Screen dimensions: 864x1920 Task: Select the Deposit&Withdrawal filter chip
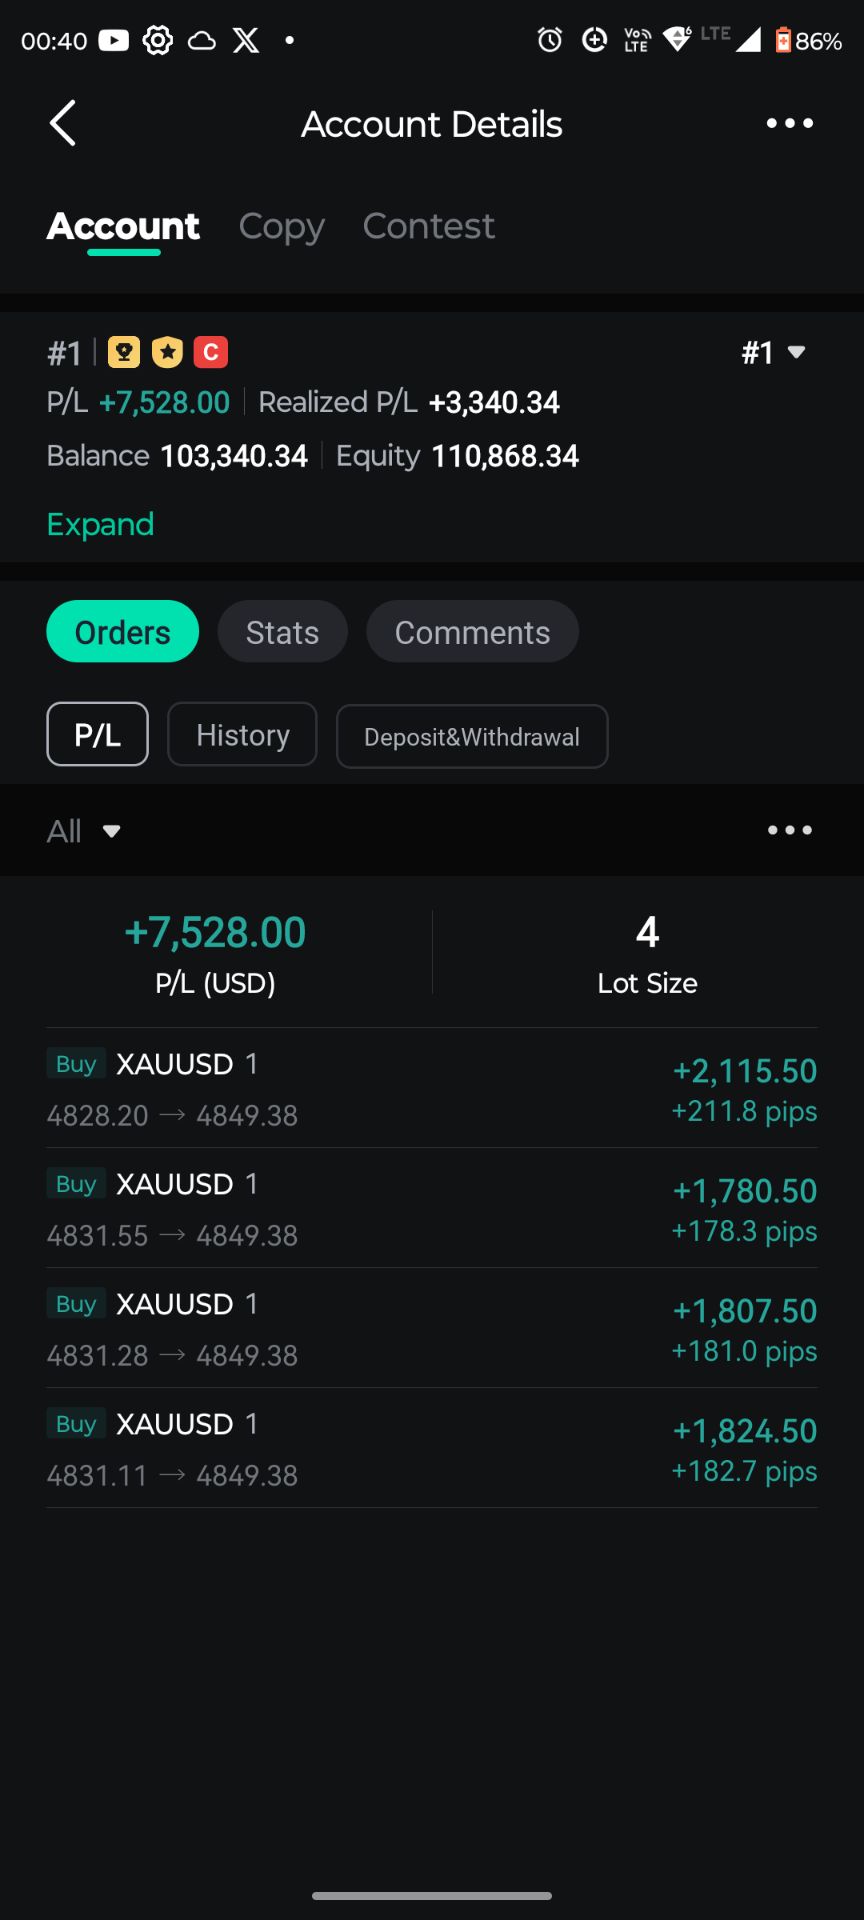point(472,737)
